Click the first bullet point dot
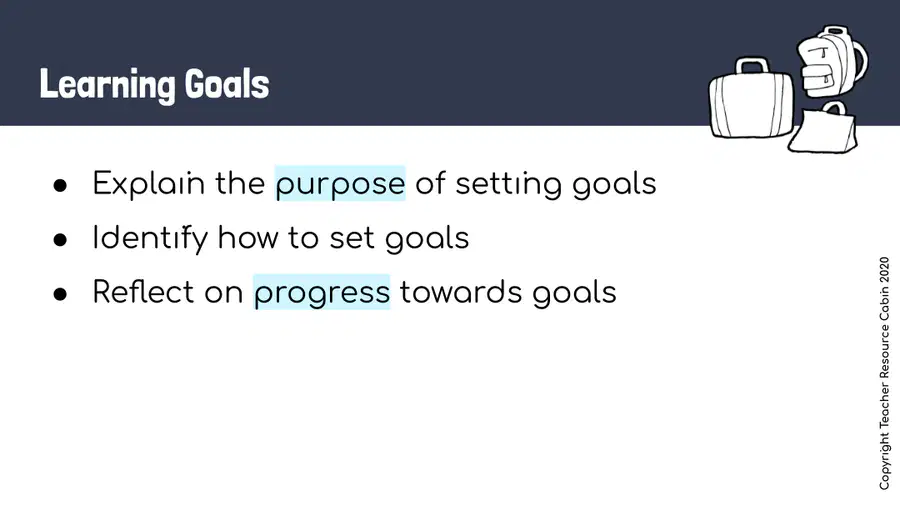 60,185
